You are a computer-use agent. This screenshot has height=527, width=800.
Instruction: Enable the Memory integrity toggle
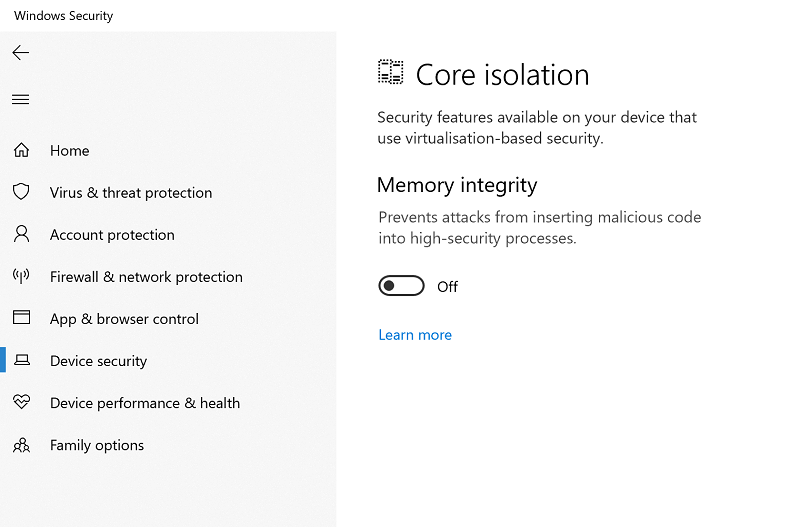pyautogui.click(x=401, y=286)
